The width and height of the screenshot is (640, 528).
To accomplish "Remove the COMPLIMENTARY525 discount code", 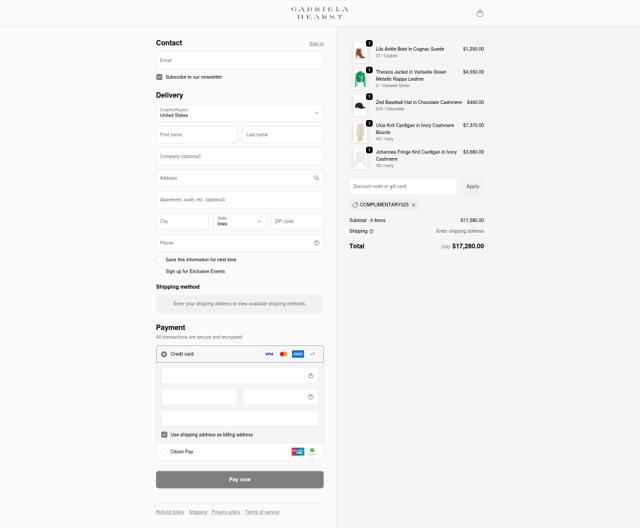I will (413, 205).
